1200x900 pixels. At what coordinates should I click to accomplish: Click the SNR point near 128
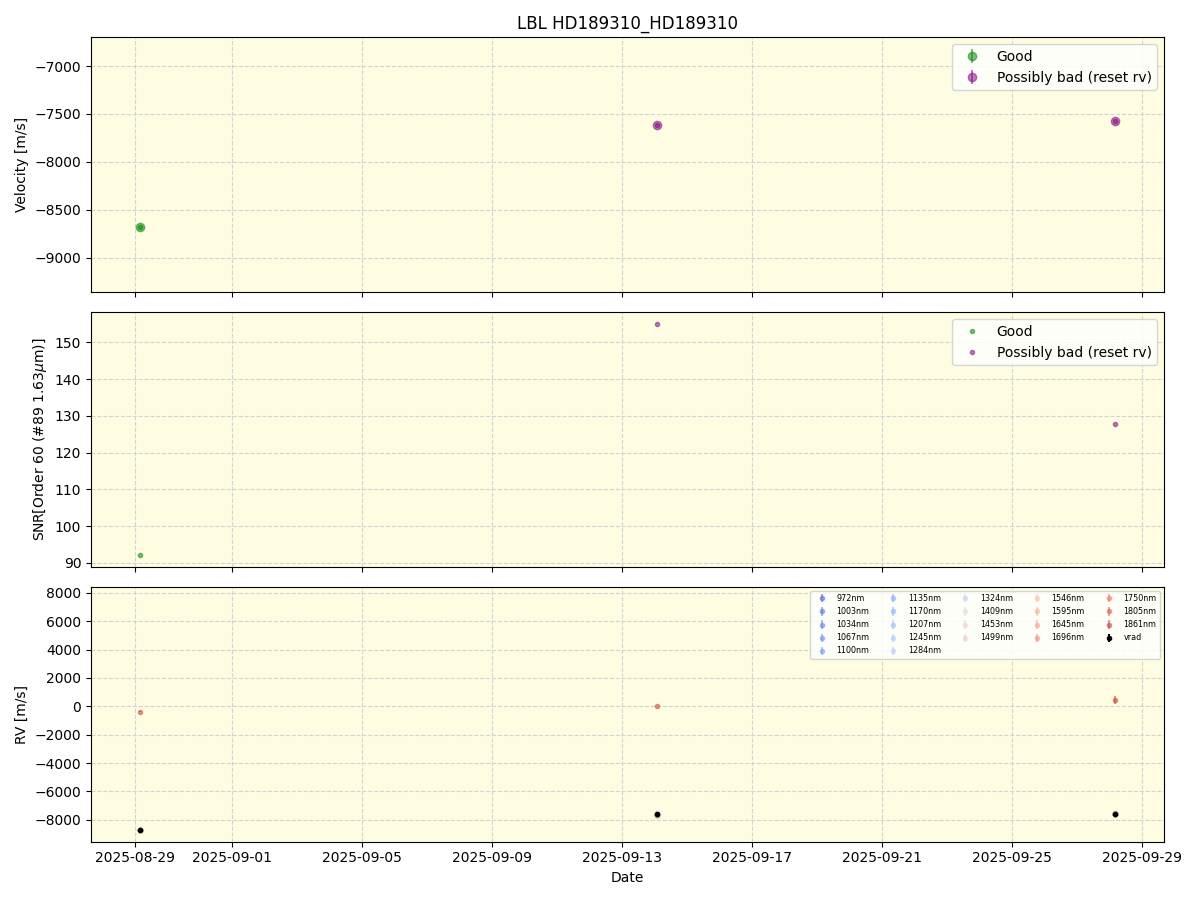(1115, 424)
